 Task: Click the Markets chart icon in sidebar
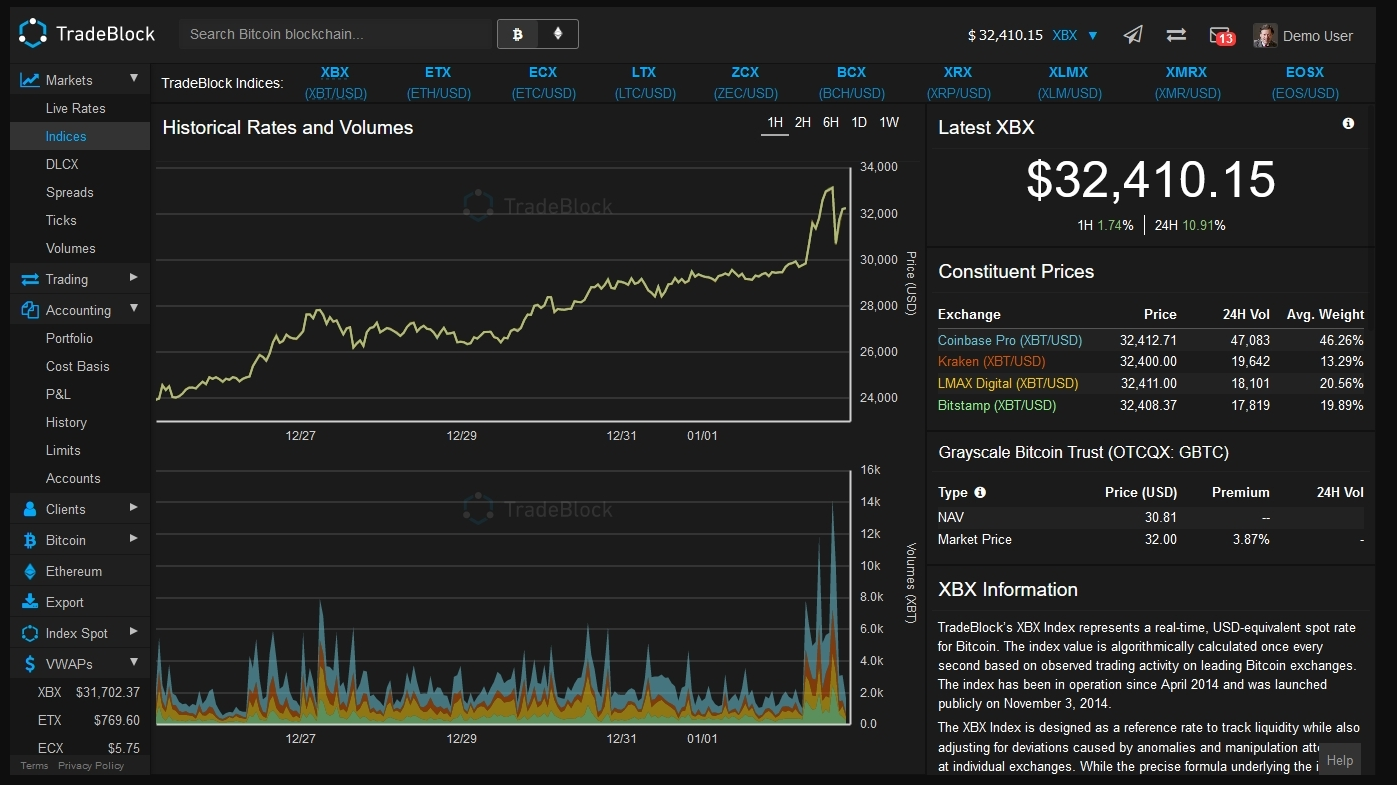coord(29,80)
